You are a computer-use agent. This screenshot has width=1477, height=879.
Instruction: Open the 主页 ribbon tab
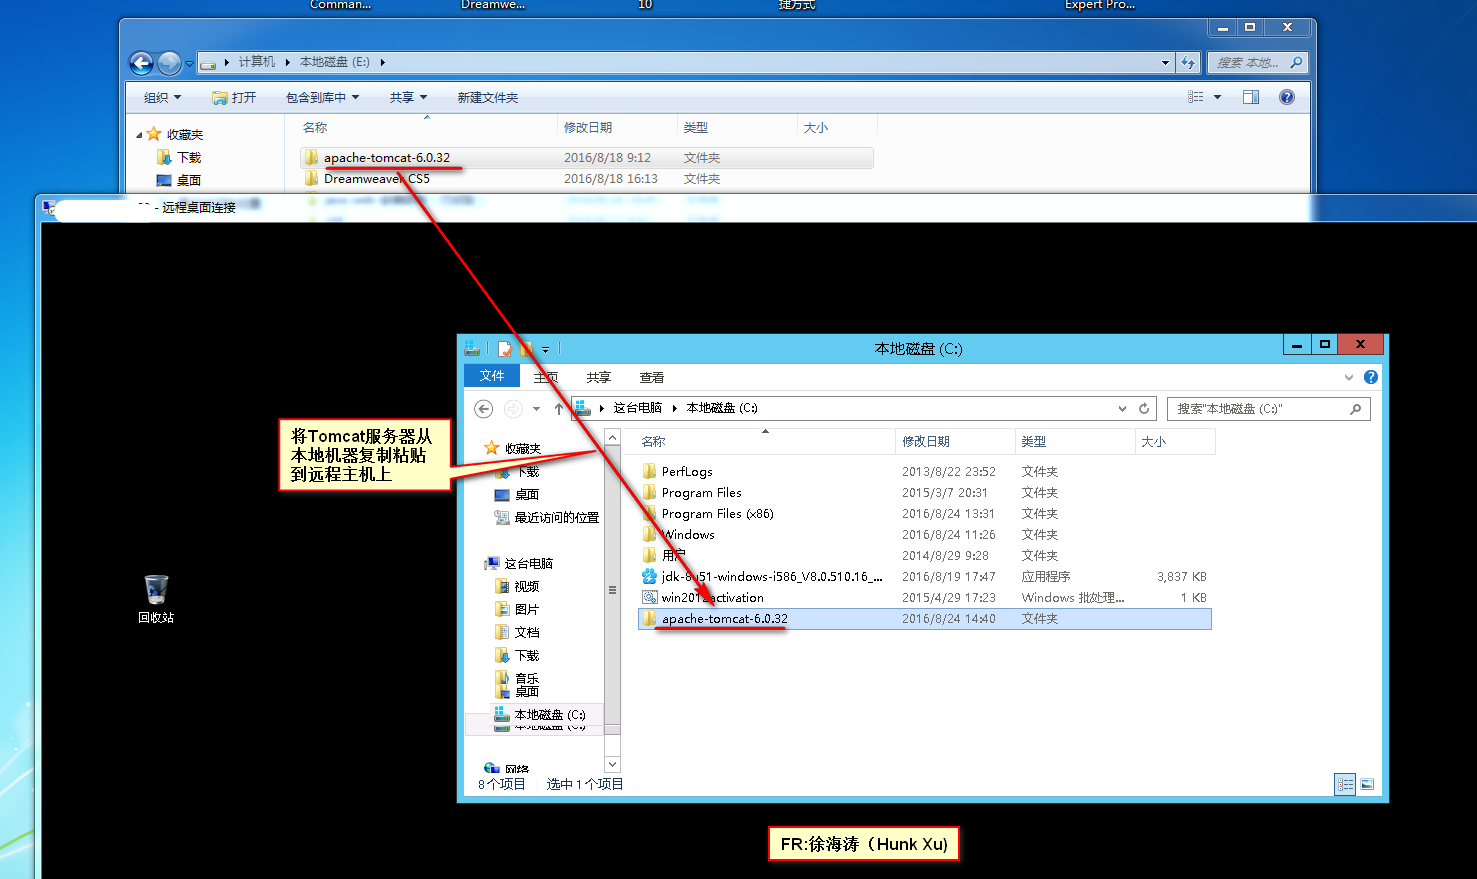[546, 377]
